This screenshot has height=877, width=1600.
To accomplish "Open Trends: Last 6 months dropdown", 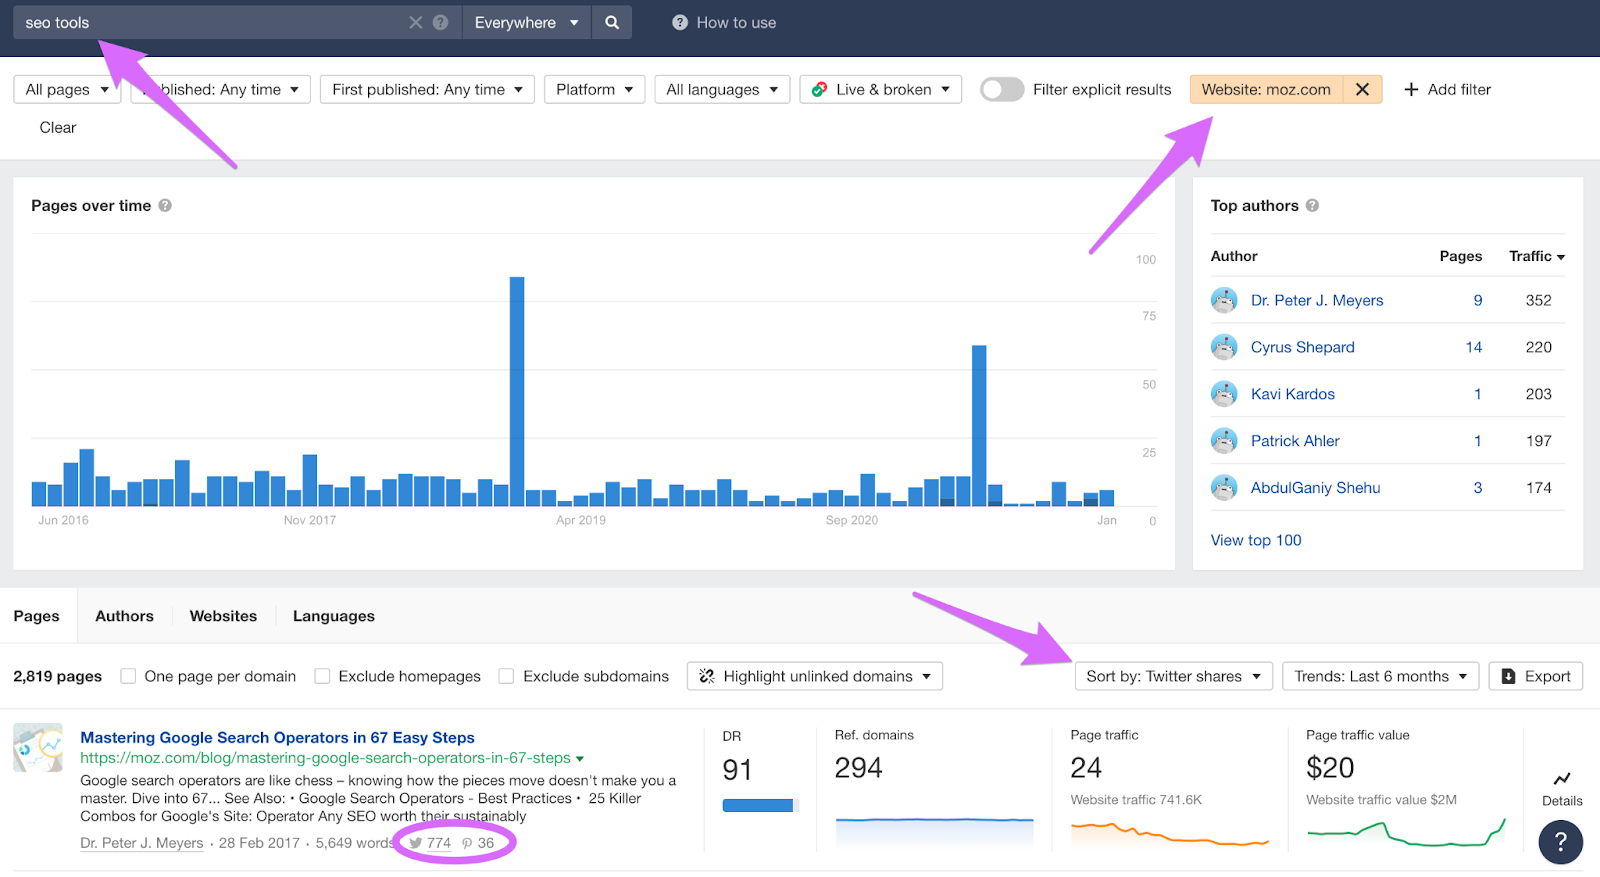I will click(1380, 676).
